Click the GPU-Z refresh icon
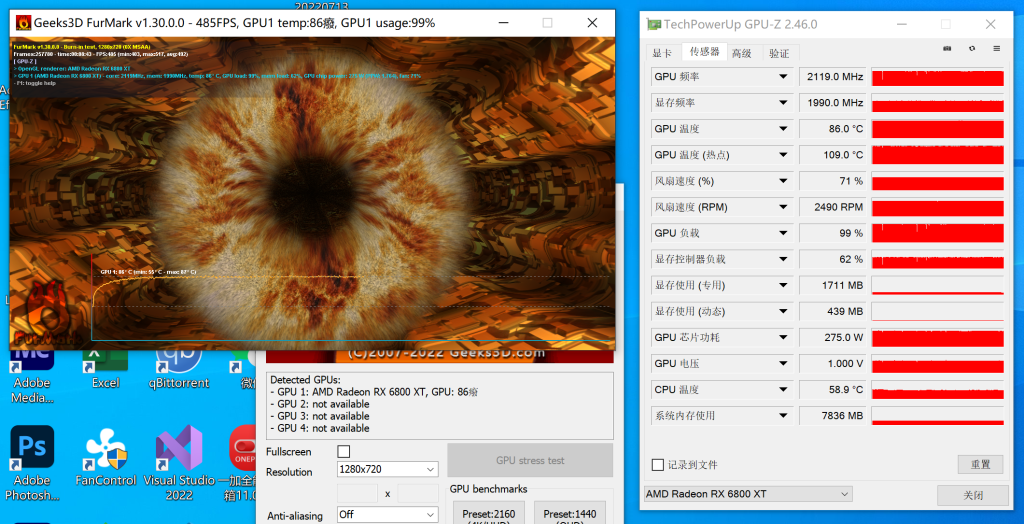This screenshot has width=1024, height=524. 971,48
